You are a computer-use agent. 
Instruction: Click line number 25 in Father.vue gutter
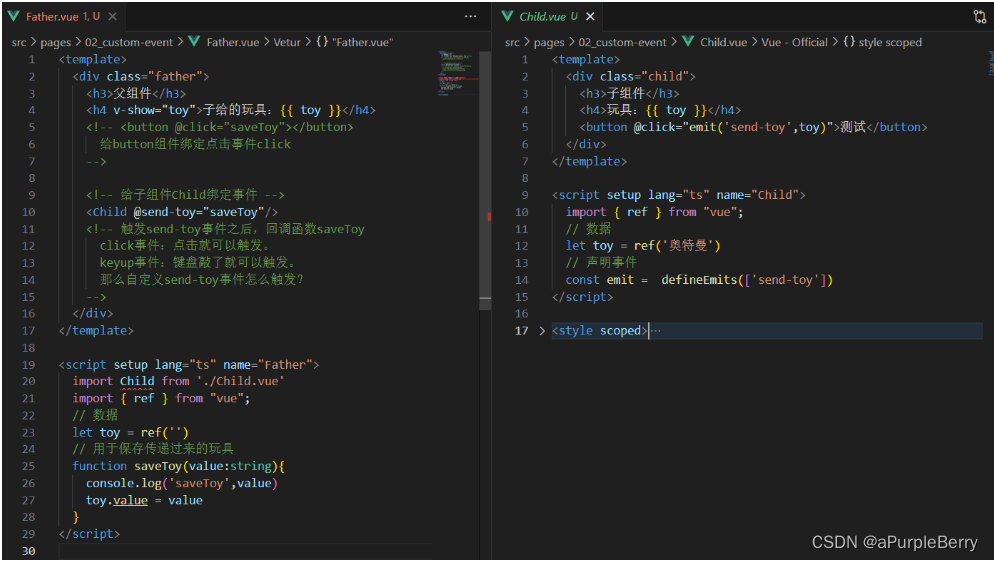tap(29, 466)
